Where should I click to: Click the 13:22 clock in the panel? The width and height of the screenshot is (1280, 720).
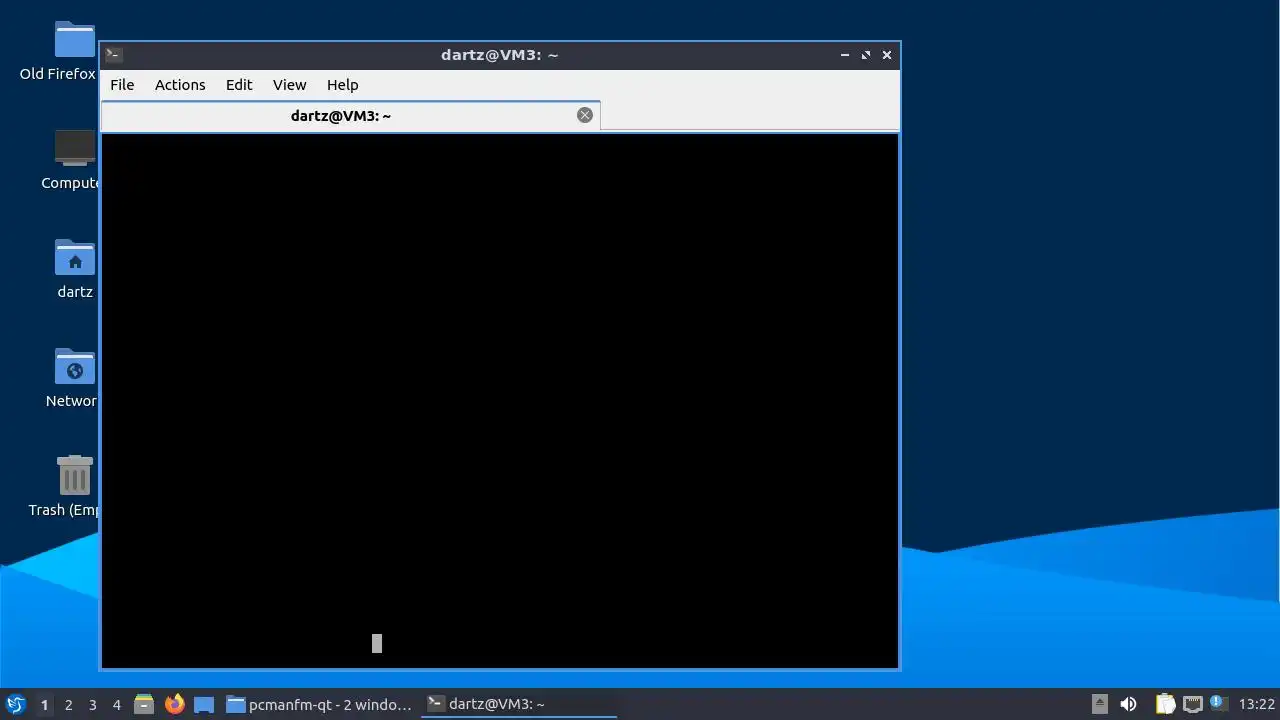point(1257,704)
